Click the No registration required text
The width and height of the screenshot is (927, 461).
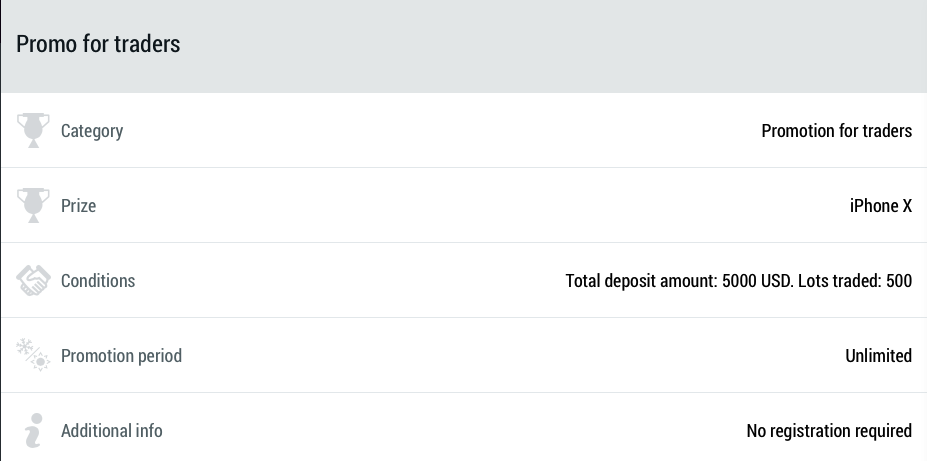(829, 431)
